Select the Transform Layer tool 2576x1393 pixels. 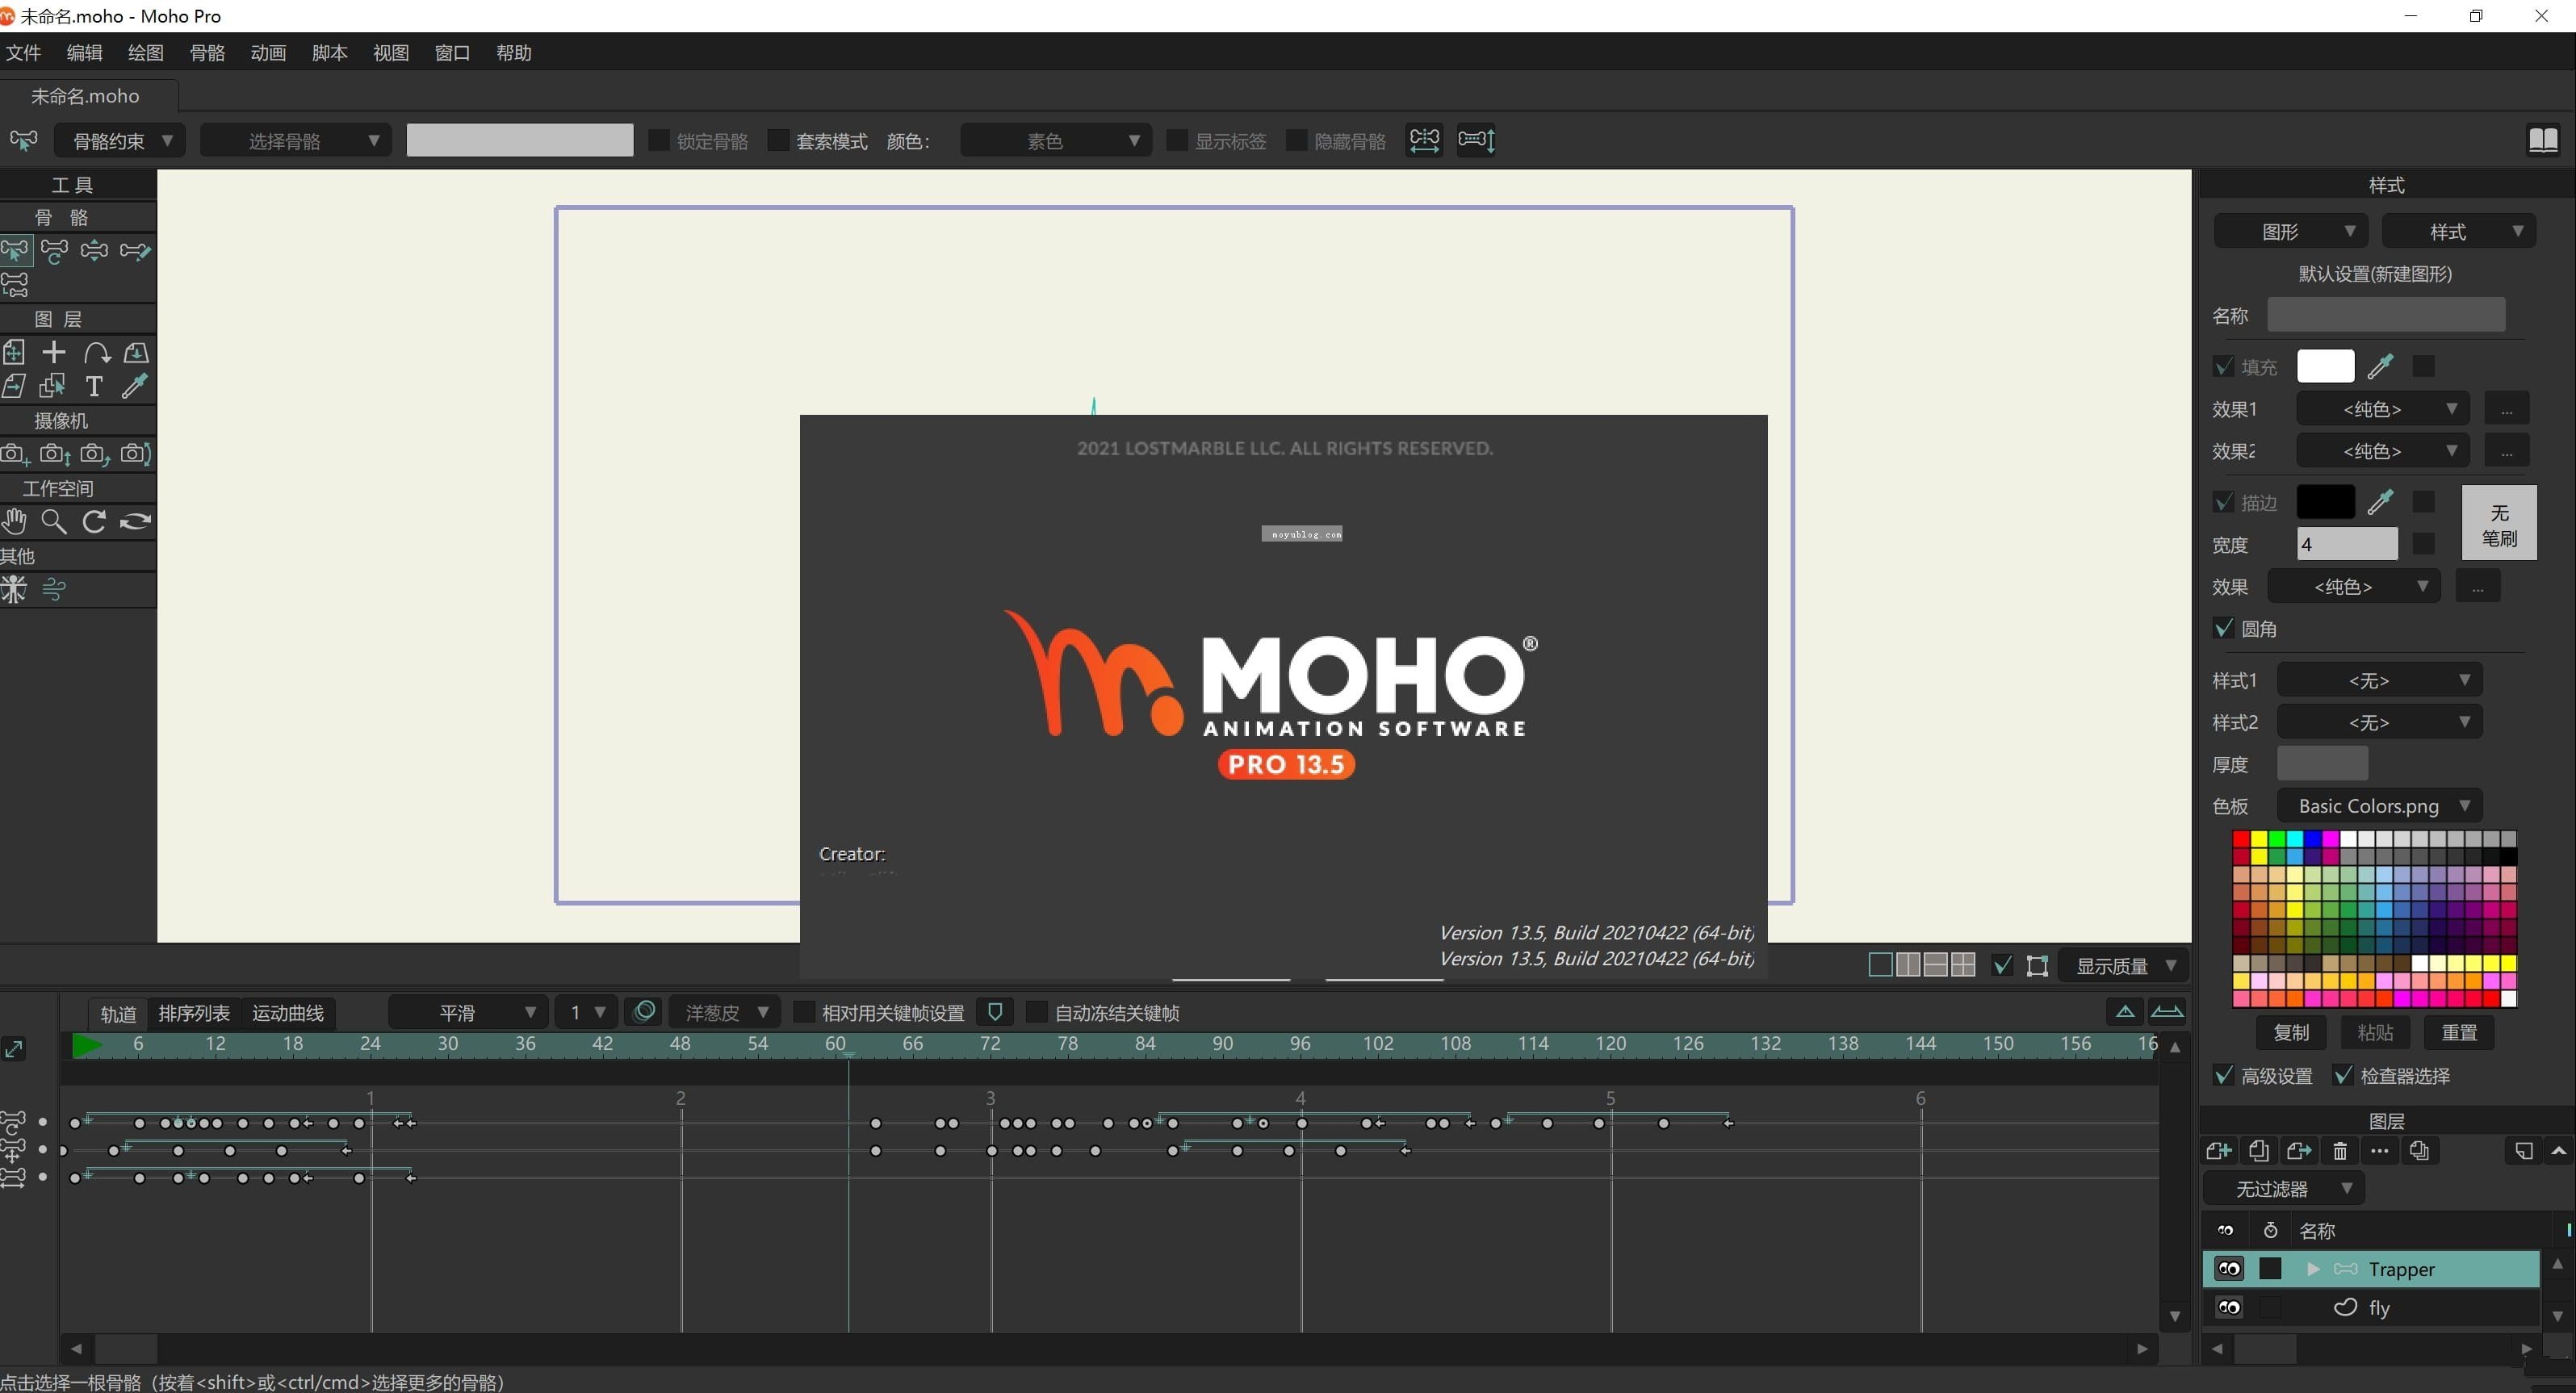click(15, 353)
